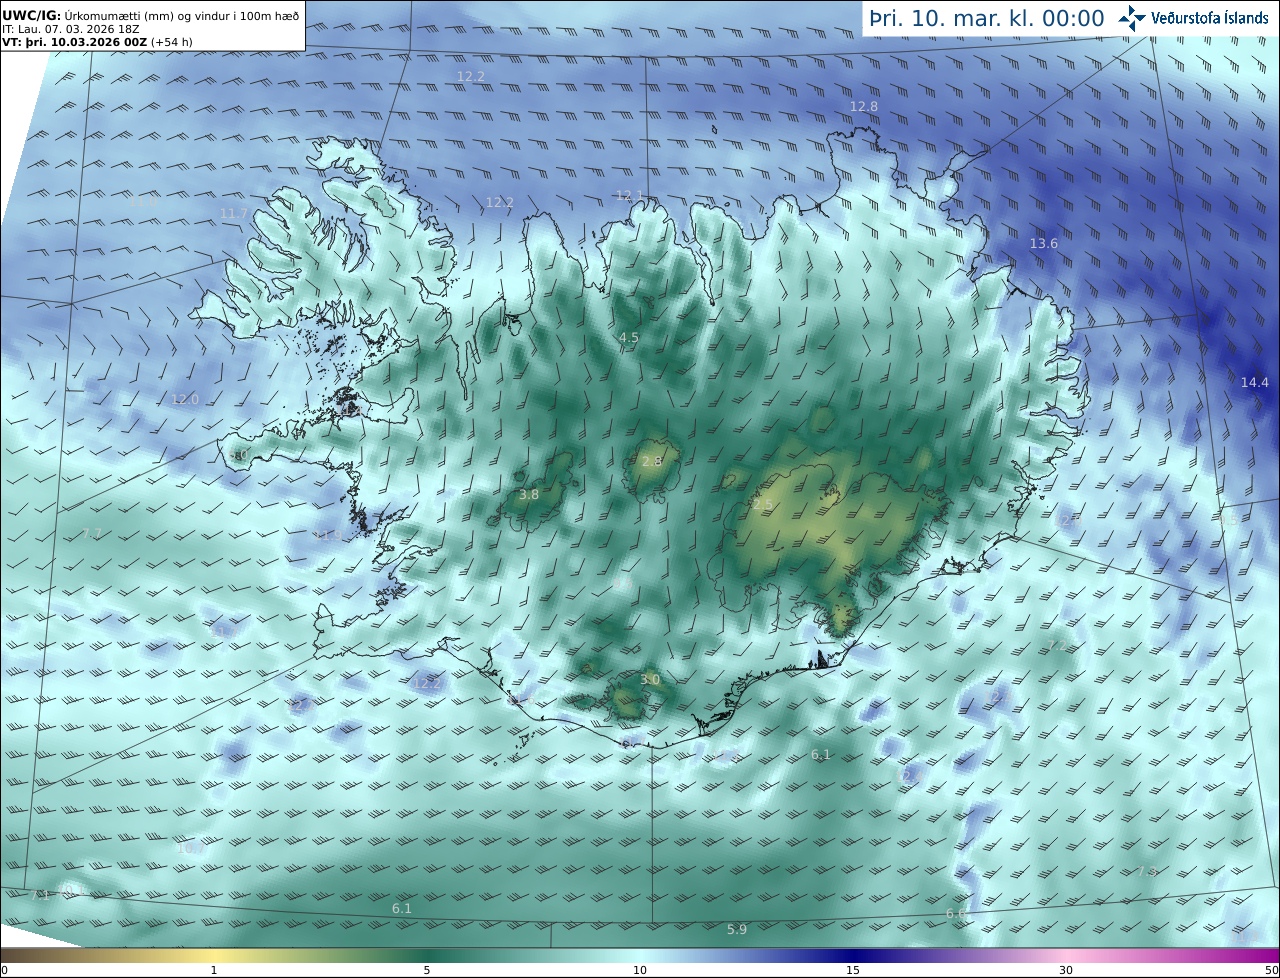Click the "14.4" value label at the right edge
The image size is (1280, 978).
1255,382
